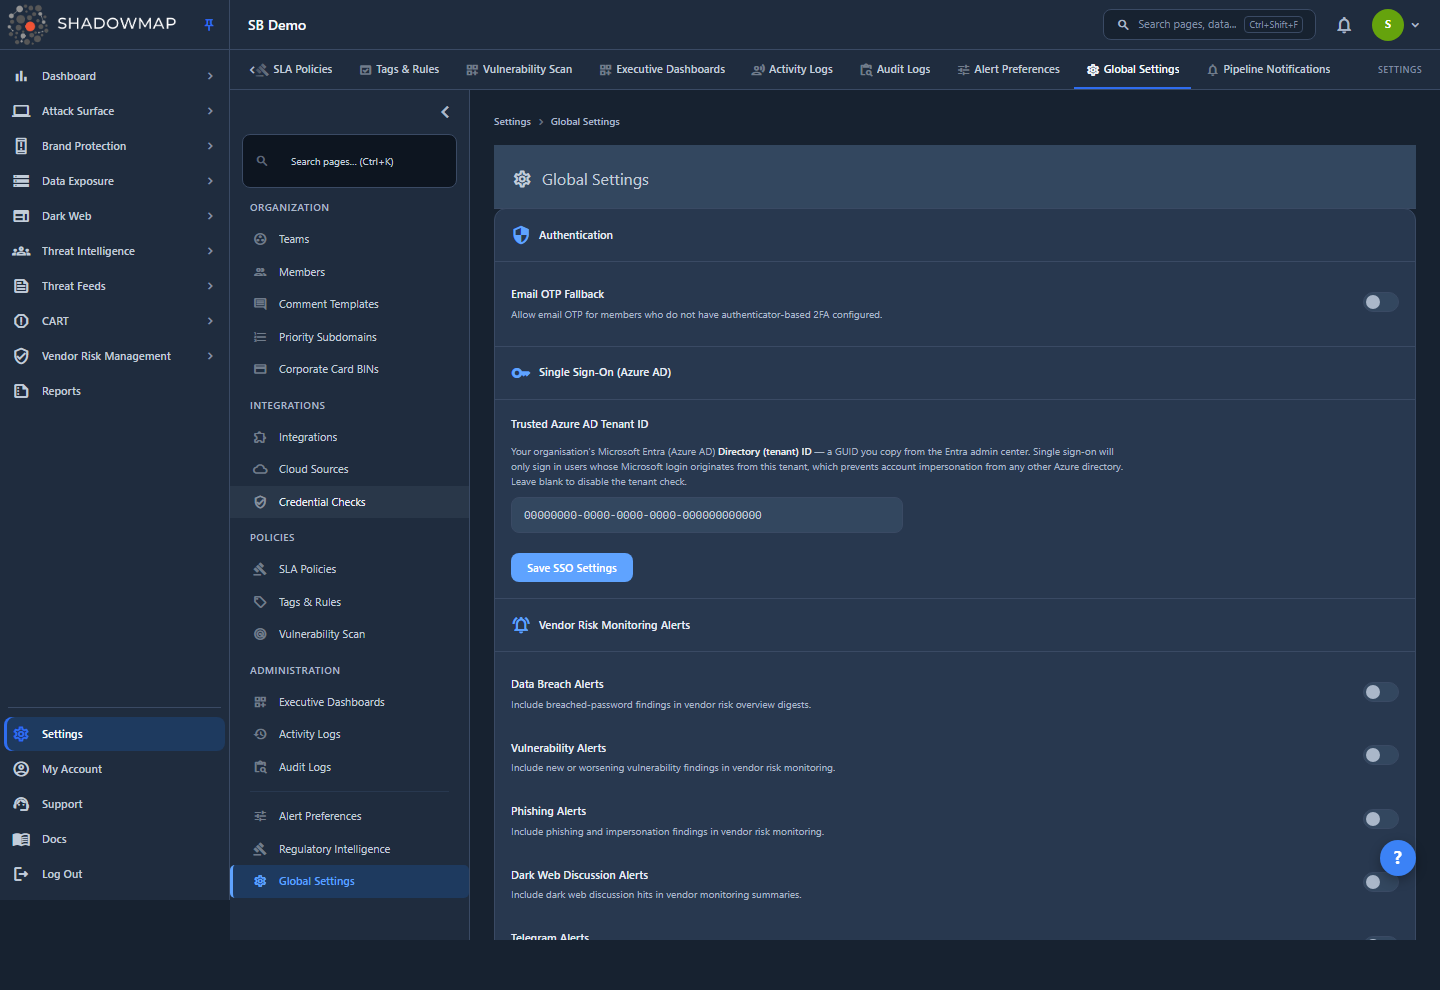1440x990 pixels.
Task: Switch to the Audit Logs tab
Action: pyautogui.click(x=895, y=69)
